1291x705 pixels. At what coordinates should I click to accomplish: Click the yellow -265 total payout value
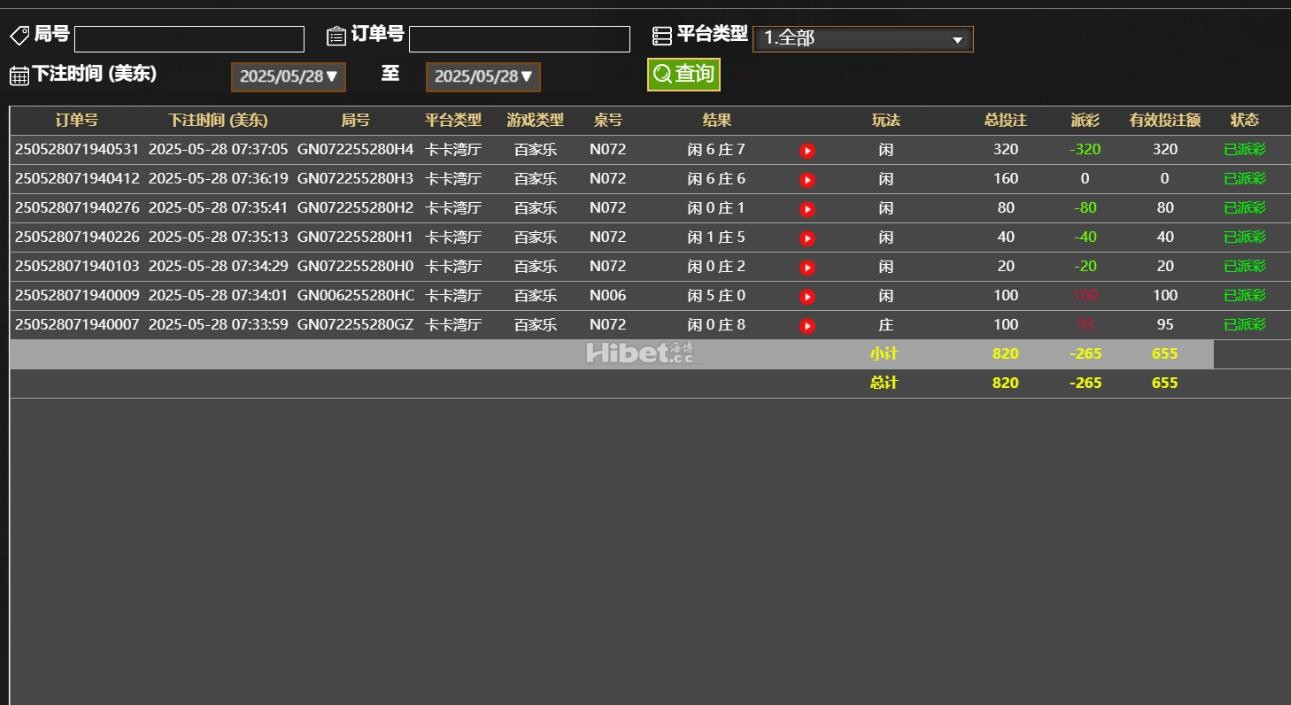point(1086,382)
